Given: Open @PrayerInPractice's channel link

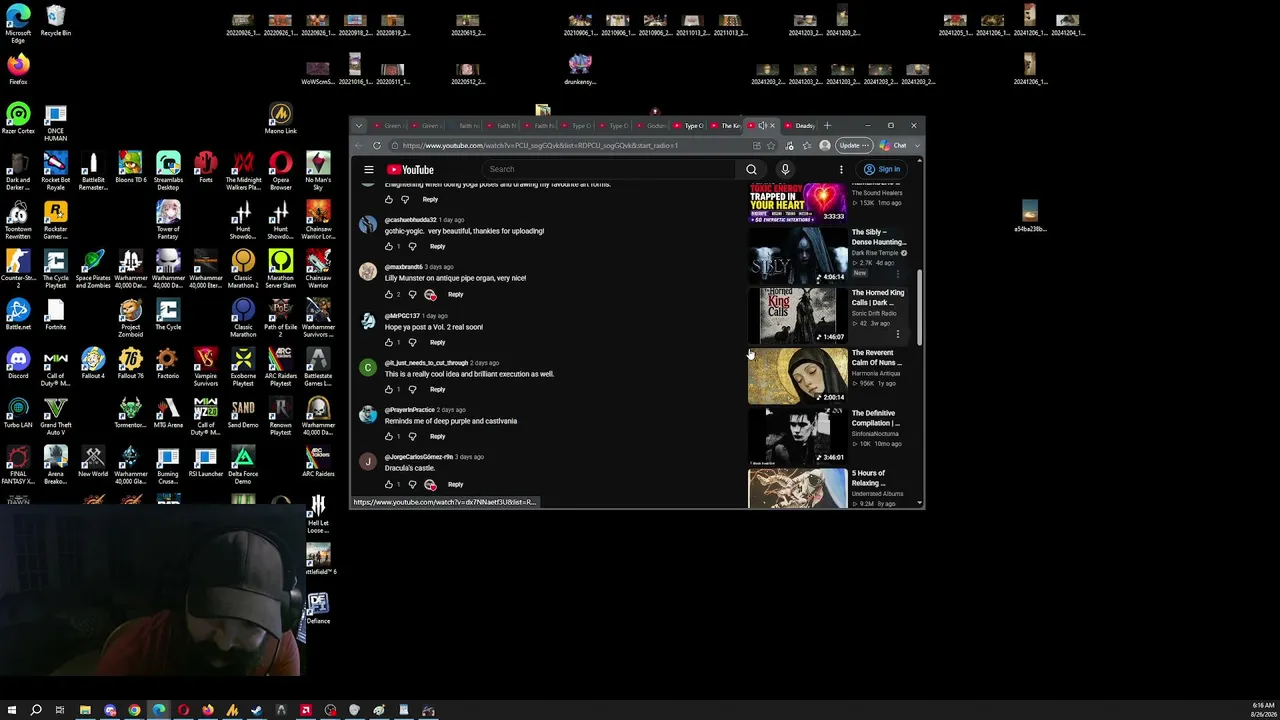Looking at the screenshot, I should (x=410, y=410).
